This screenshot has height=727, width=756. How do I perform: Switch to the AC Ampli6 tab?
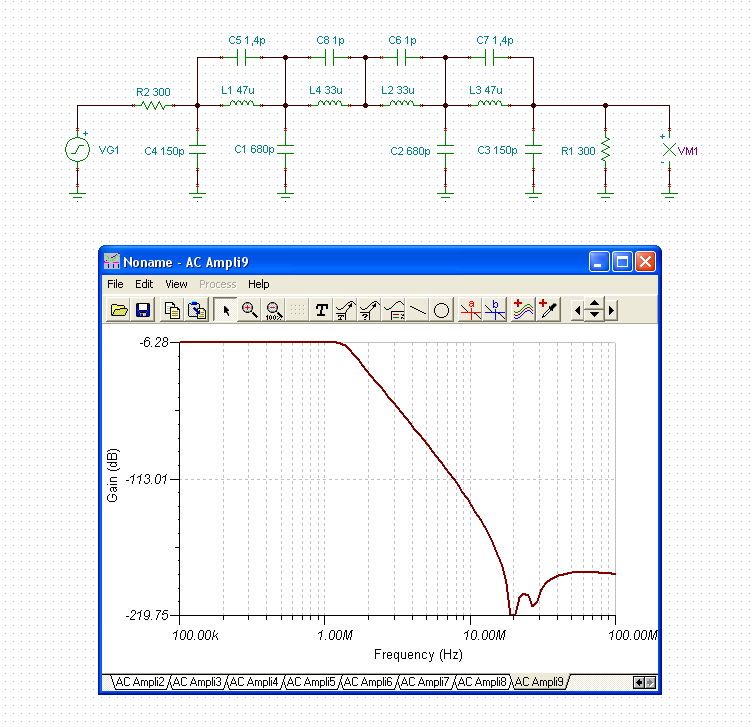(x=367, y=682)
